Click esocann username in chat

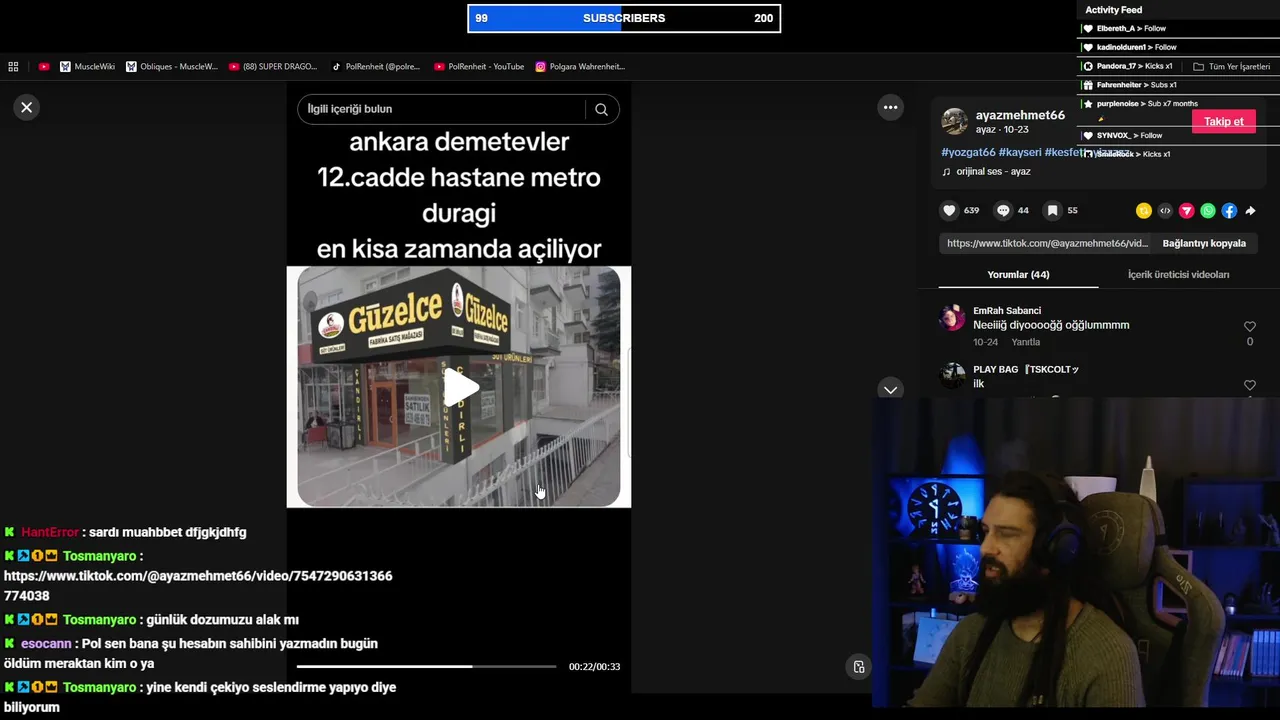tap(46, 644)
